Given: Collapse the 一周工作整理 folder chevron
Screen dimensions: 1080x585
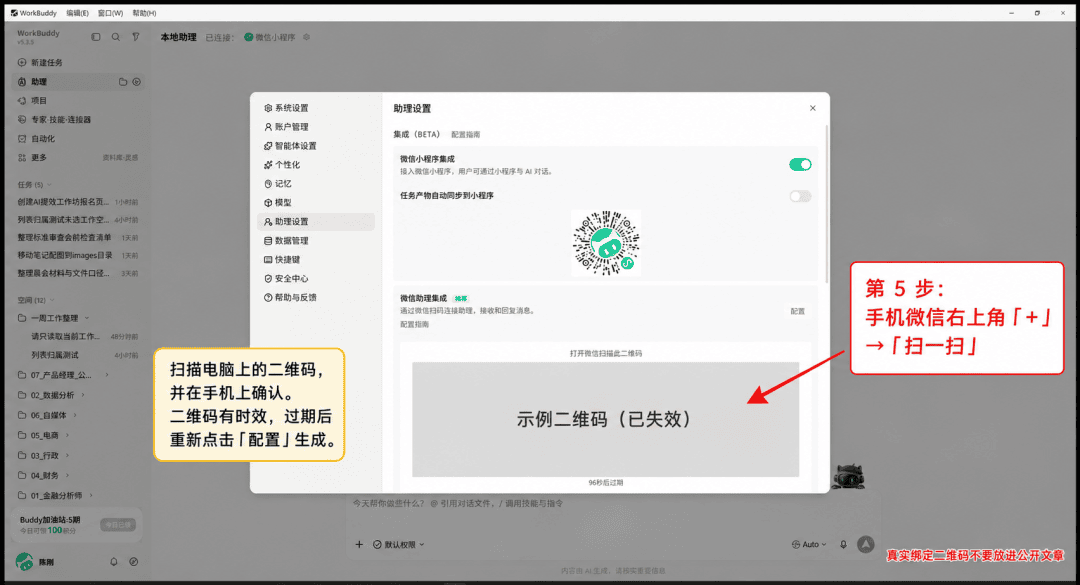Looking at the screenshot, I should point(87,318).
